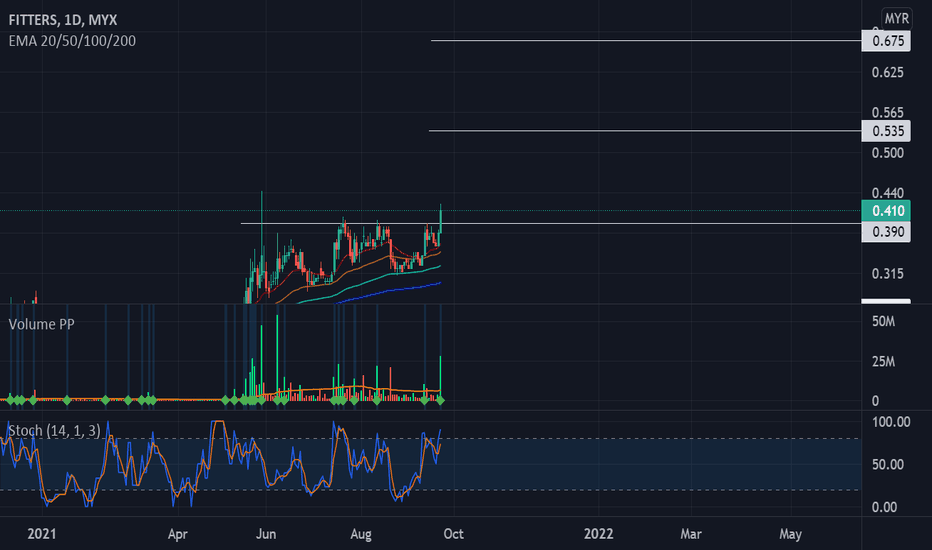Click the last breakout candle
Screen dimensions: 932x550
(440, 218)
